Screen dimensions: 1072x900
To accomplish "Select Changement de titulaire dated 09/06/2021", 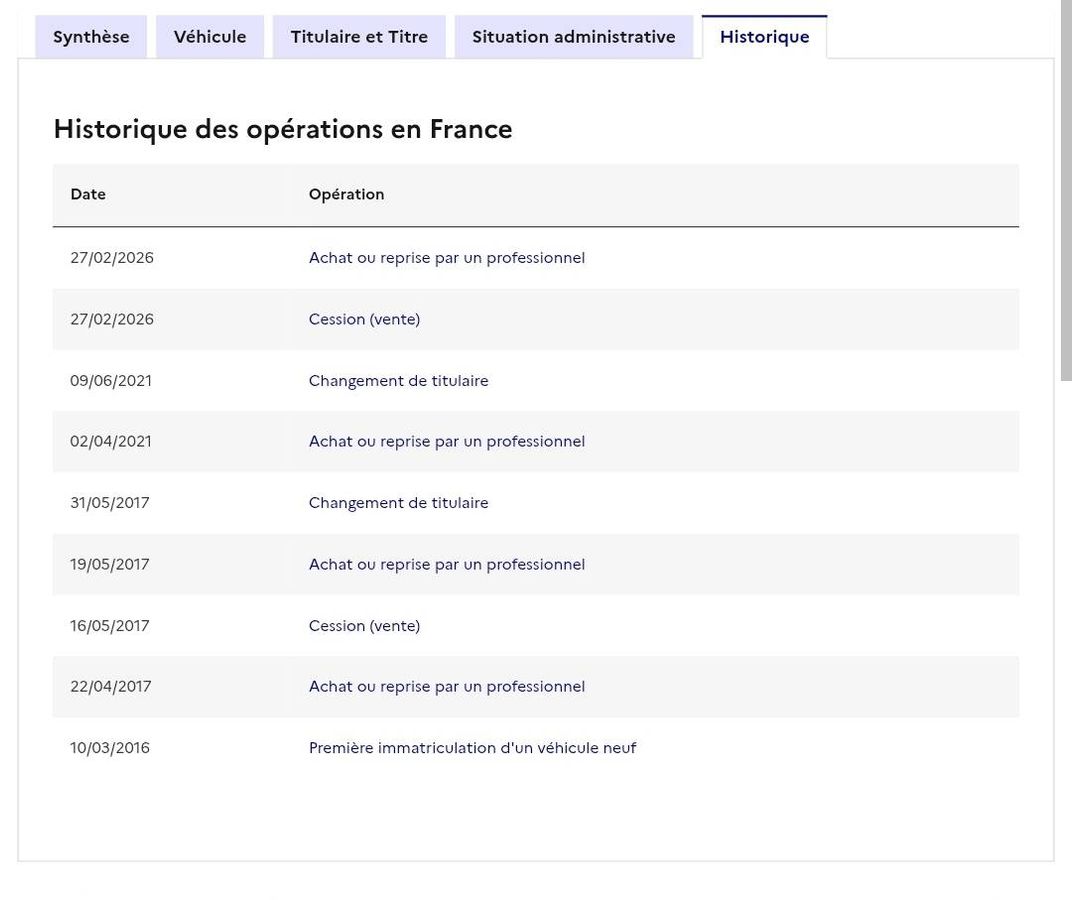I will (x=398, y=381).
